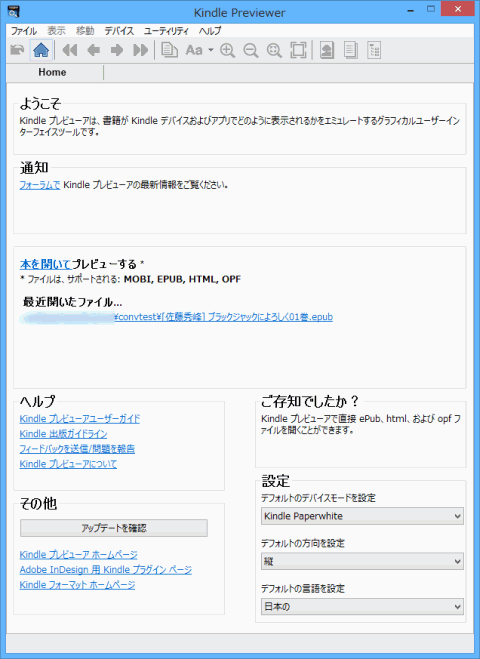Open the ファイル menu

pos(24,31)
